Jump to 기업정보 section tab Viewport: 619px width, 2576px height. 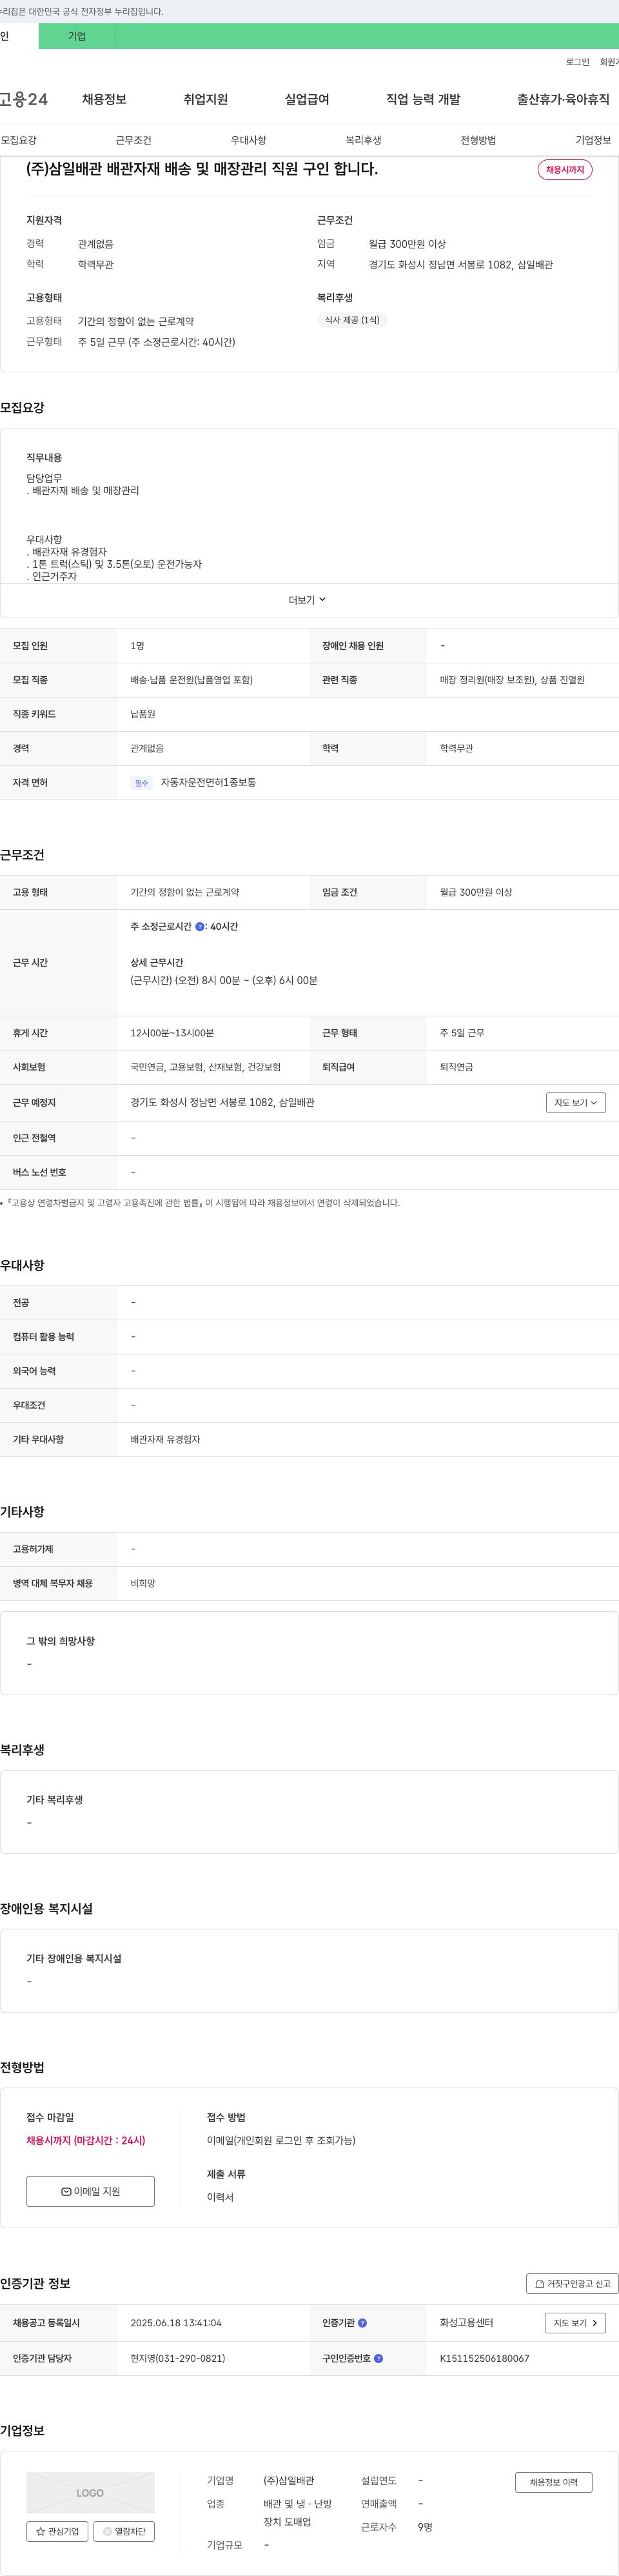(593, 140)
